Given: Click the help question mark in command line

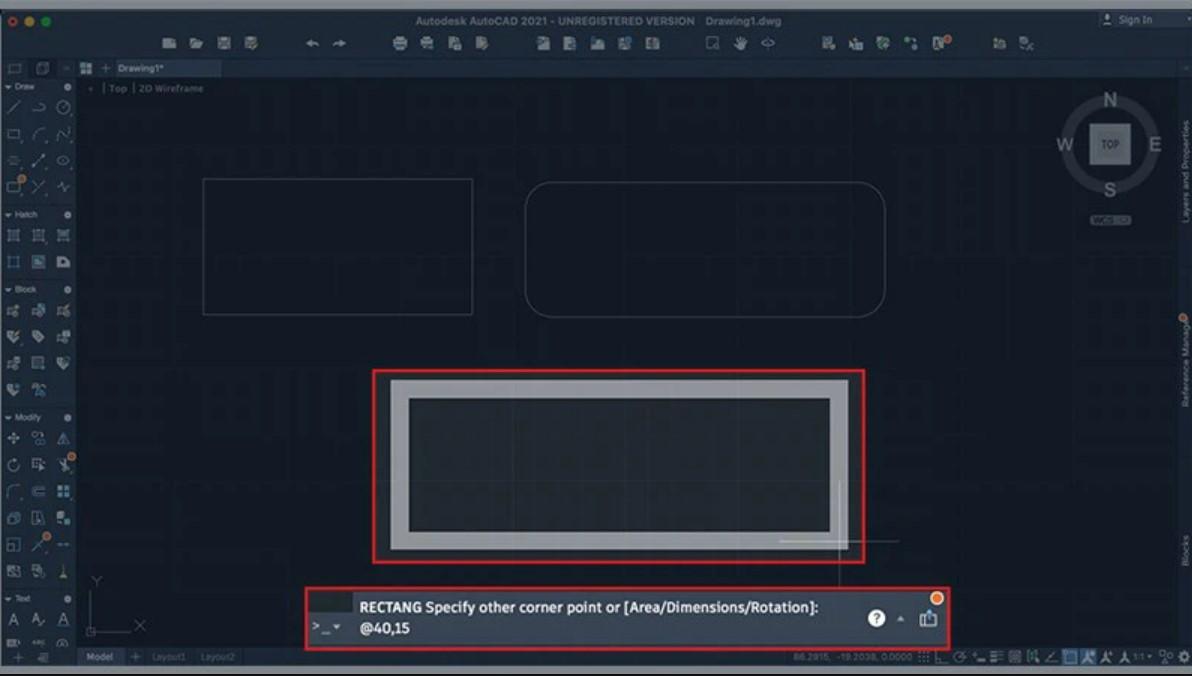Looking at the screenshot, I should click(876, 618).
